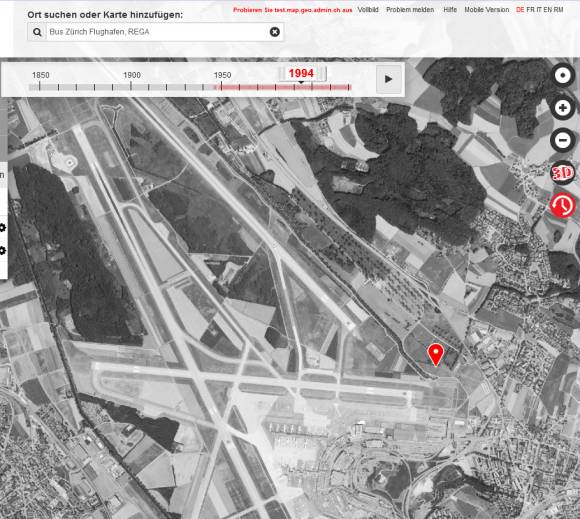Viewport: 580px width, 519px height.
Task: Select IT language
Action: [539, 10]
